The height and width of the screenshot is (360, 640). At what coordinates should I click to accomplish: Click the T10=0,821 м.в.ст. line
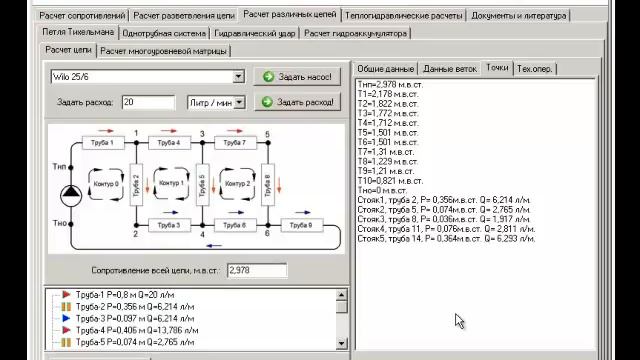[390, 181]
